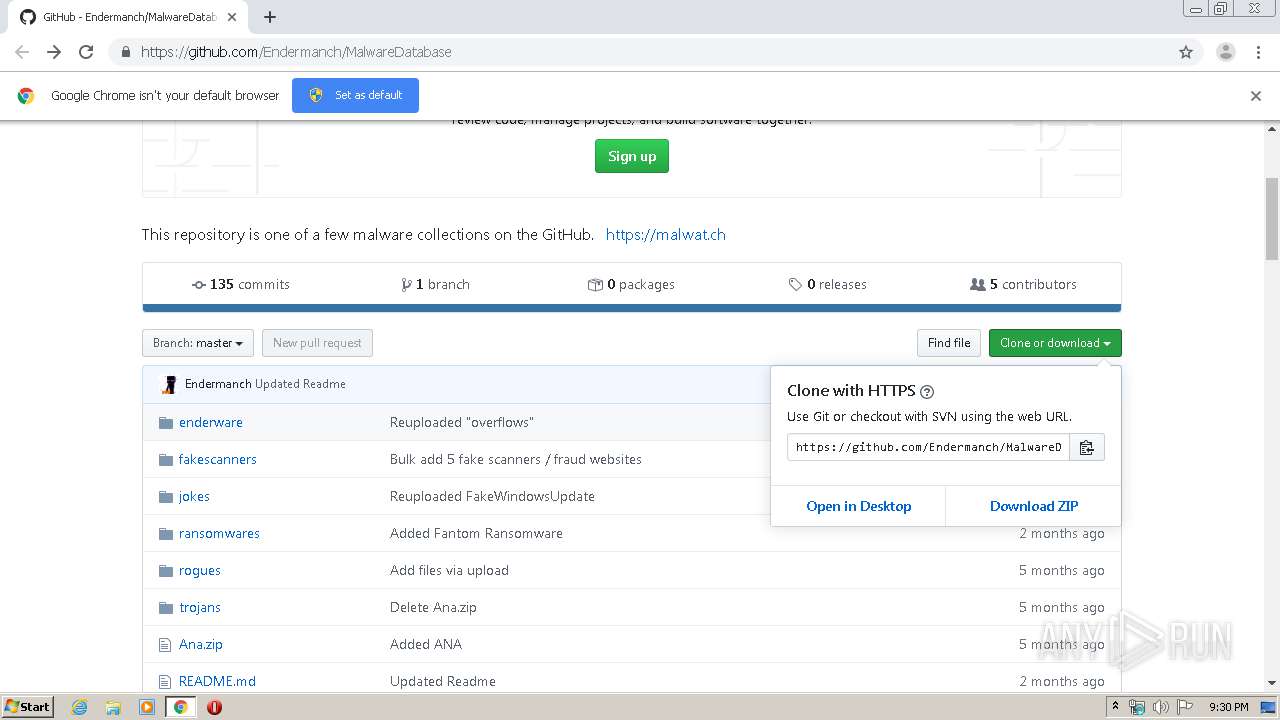
Task: Open Windows Explorer from the taskbar
Action: tap(113, 707)
